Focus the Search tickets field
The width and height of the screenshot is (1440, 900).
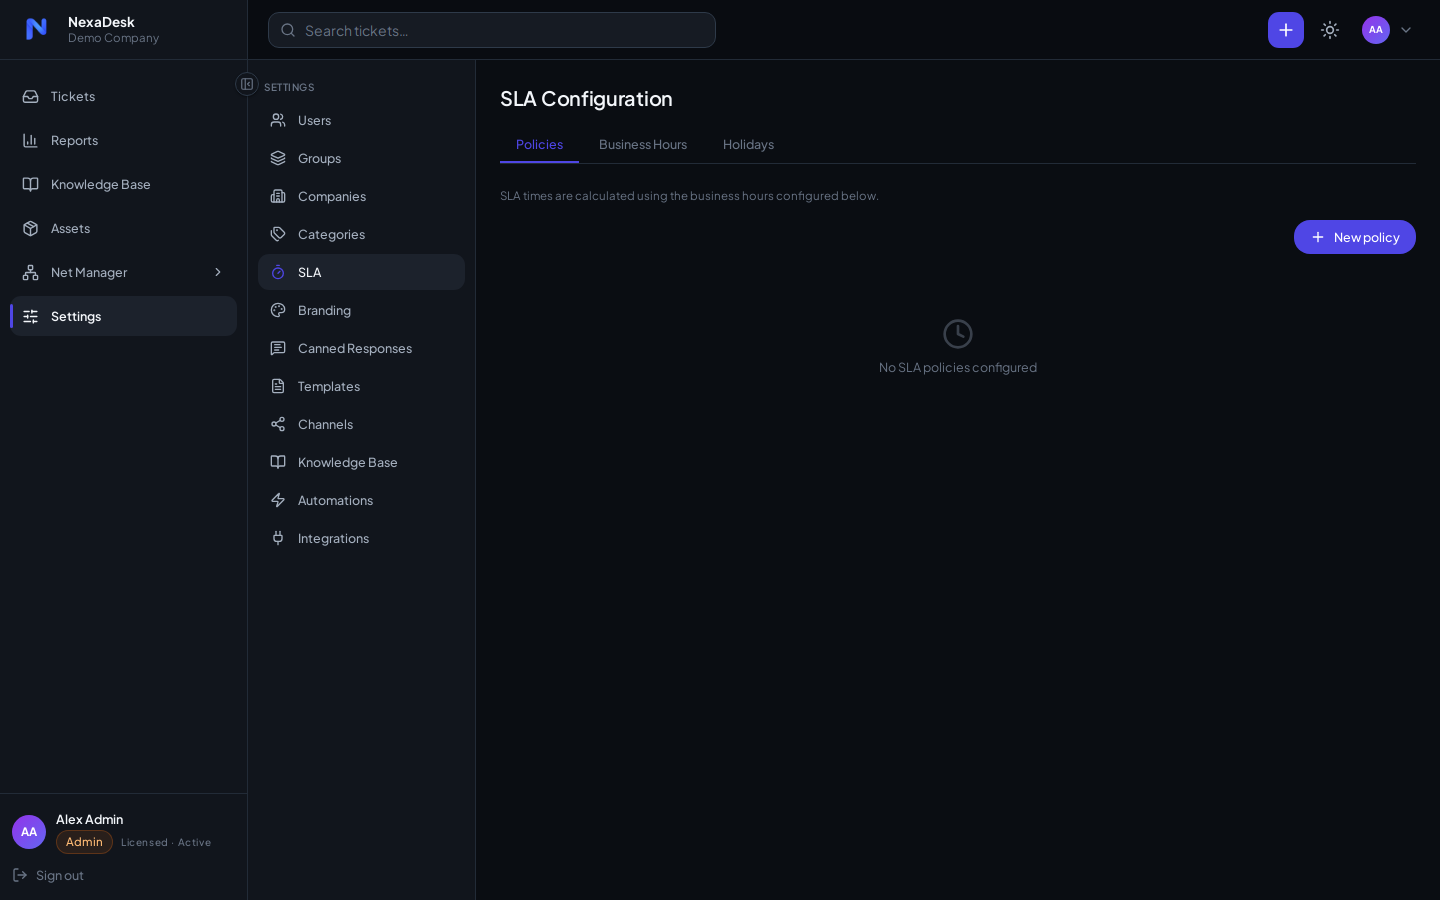(x=492, y=30)
